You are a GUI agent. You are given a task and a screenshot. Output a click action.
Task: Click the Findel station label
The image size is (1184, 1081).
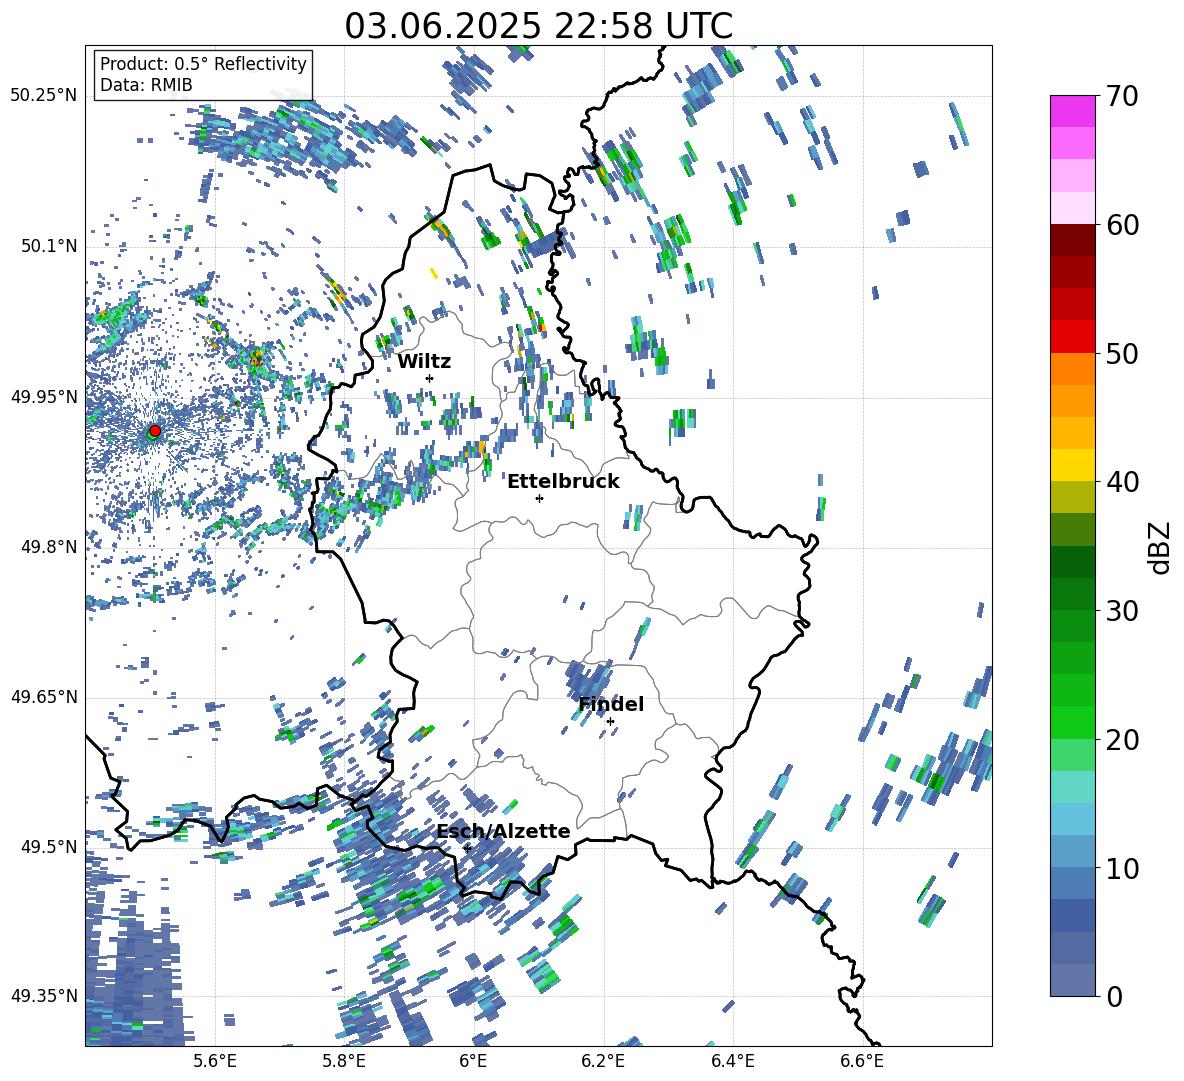click(611, 704)
